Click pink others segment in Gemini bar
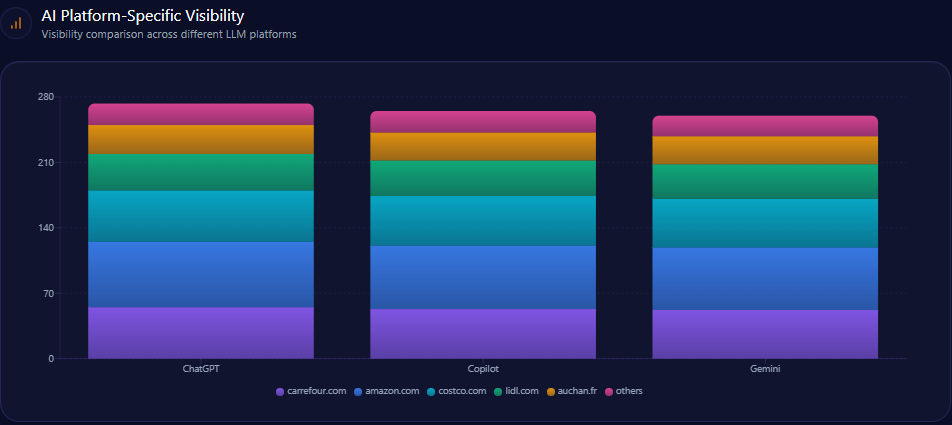Screen dimensions: 952x425 765,126
